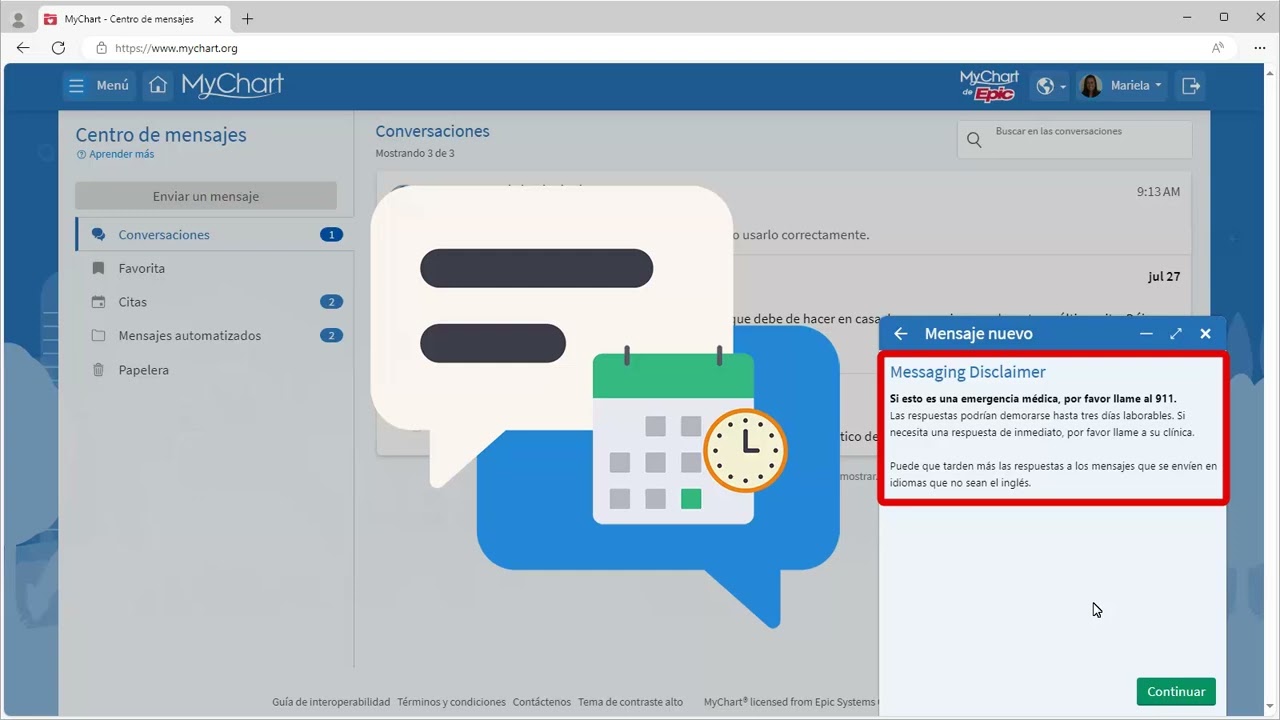Go to MyChart home icon

(x=157, y=86)
